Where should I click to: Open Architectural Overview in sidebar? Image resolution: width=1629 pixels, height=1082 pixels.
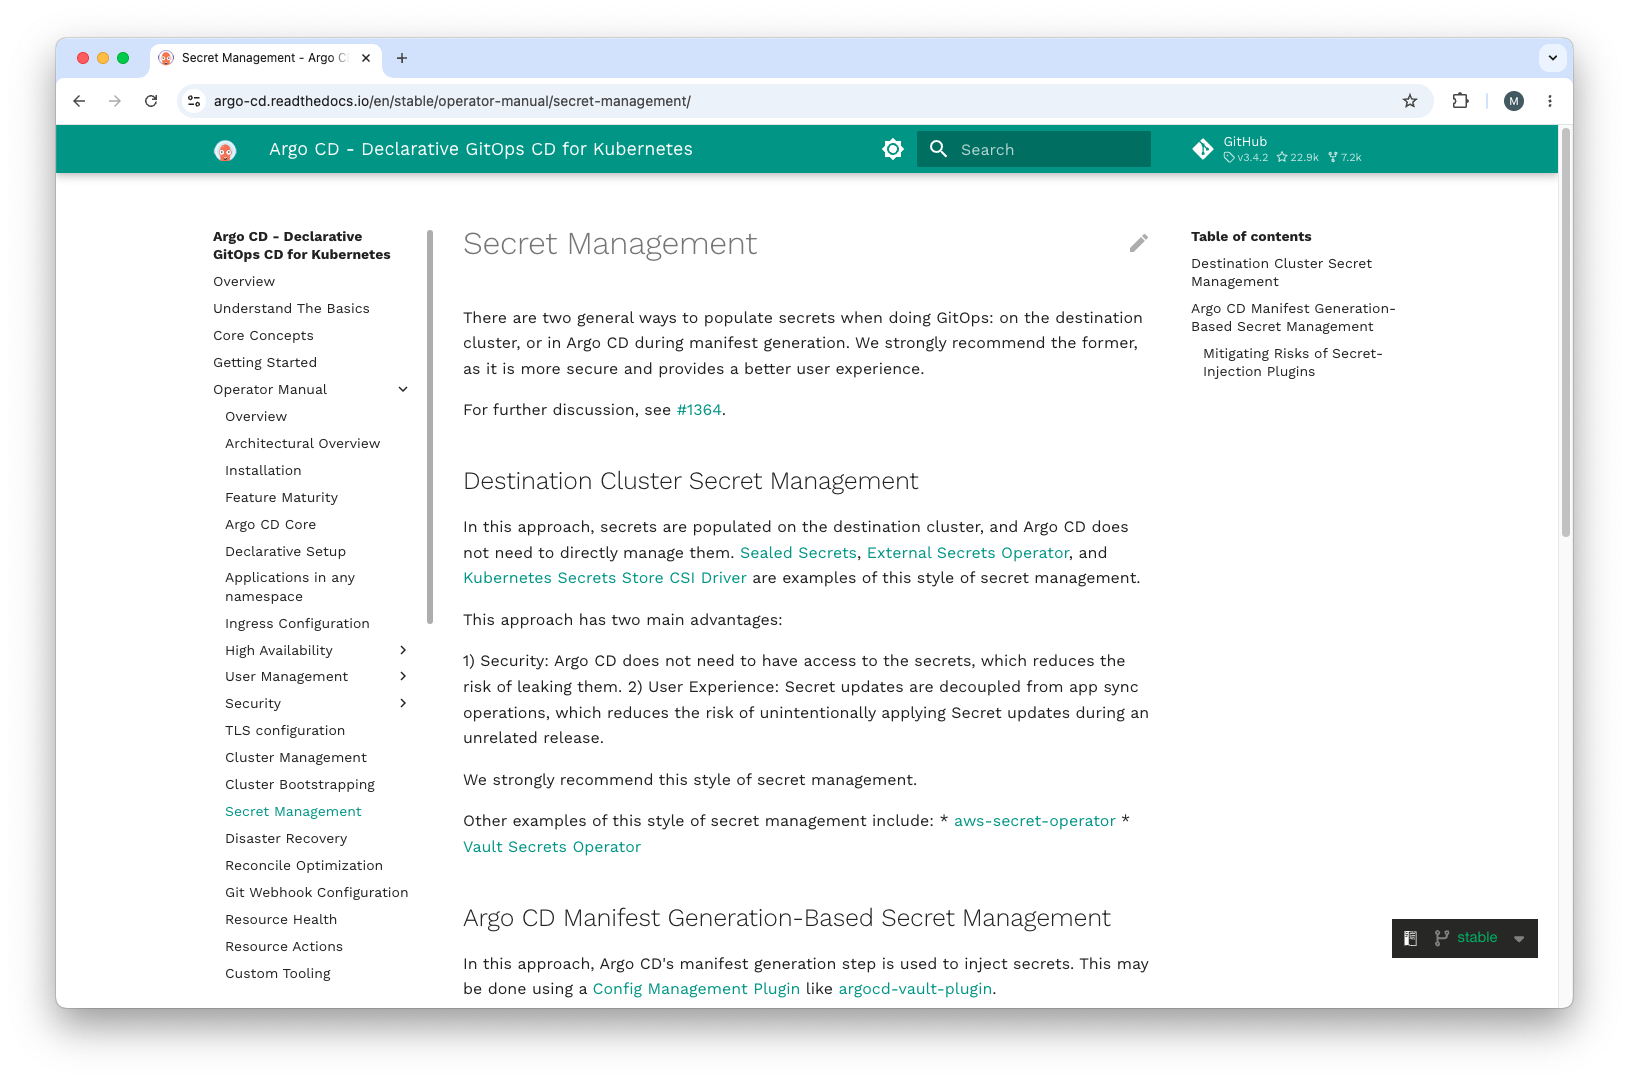coord(302,443)
